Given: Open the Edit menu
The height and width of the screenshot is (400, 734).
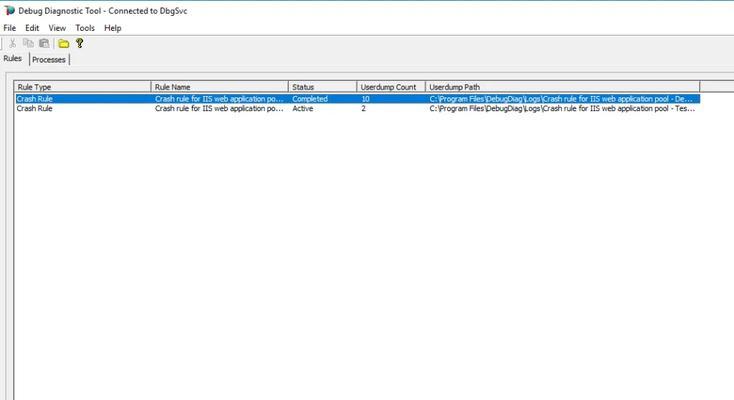Looking at the screenshot, I should (x=32, y=28).
